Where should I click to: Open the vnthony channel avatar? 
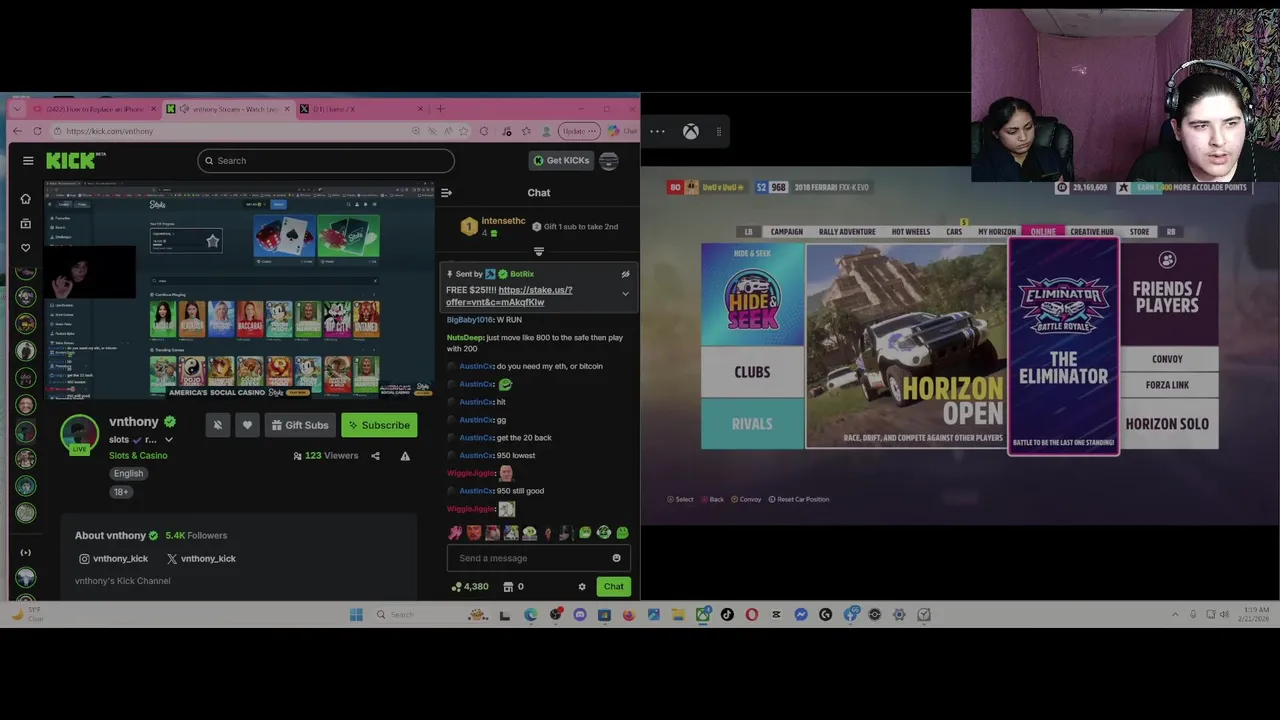click(x=79, y=433)
